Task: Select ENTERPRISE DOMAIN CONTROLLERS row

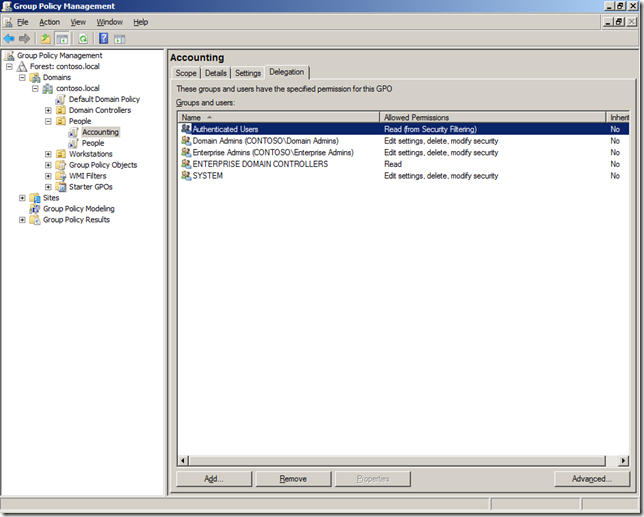Action: 260,164
